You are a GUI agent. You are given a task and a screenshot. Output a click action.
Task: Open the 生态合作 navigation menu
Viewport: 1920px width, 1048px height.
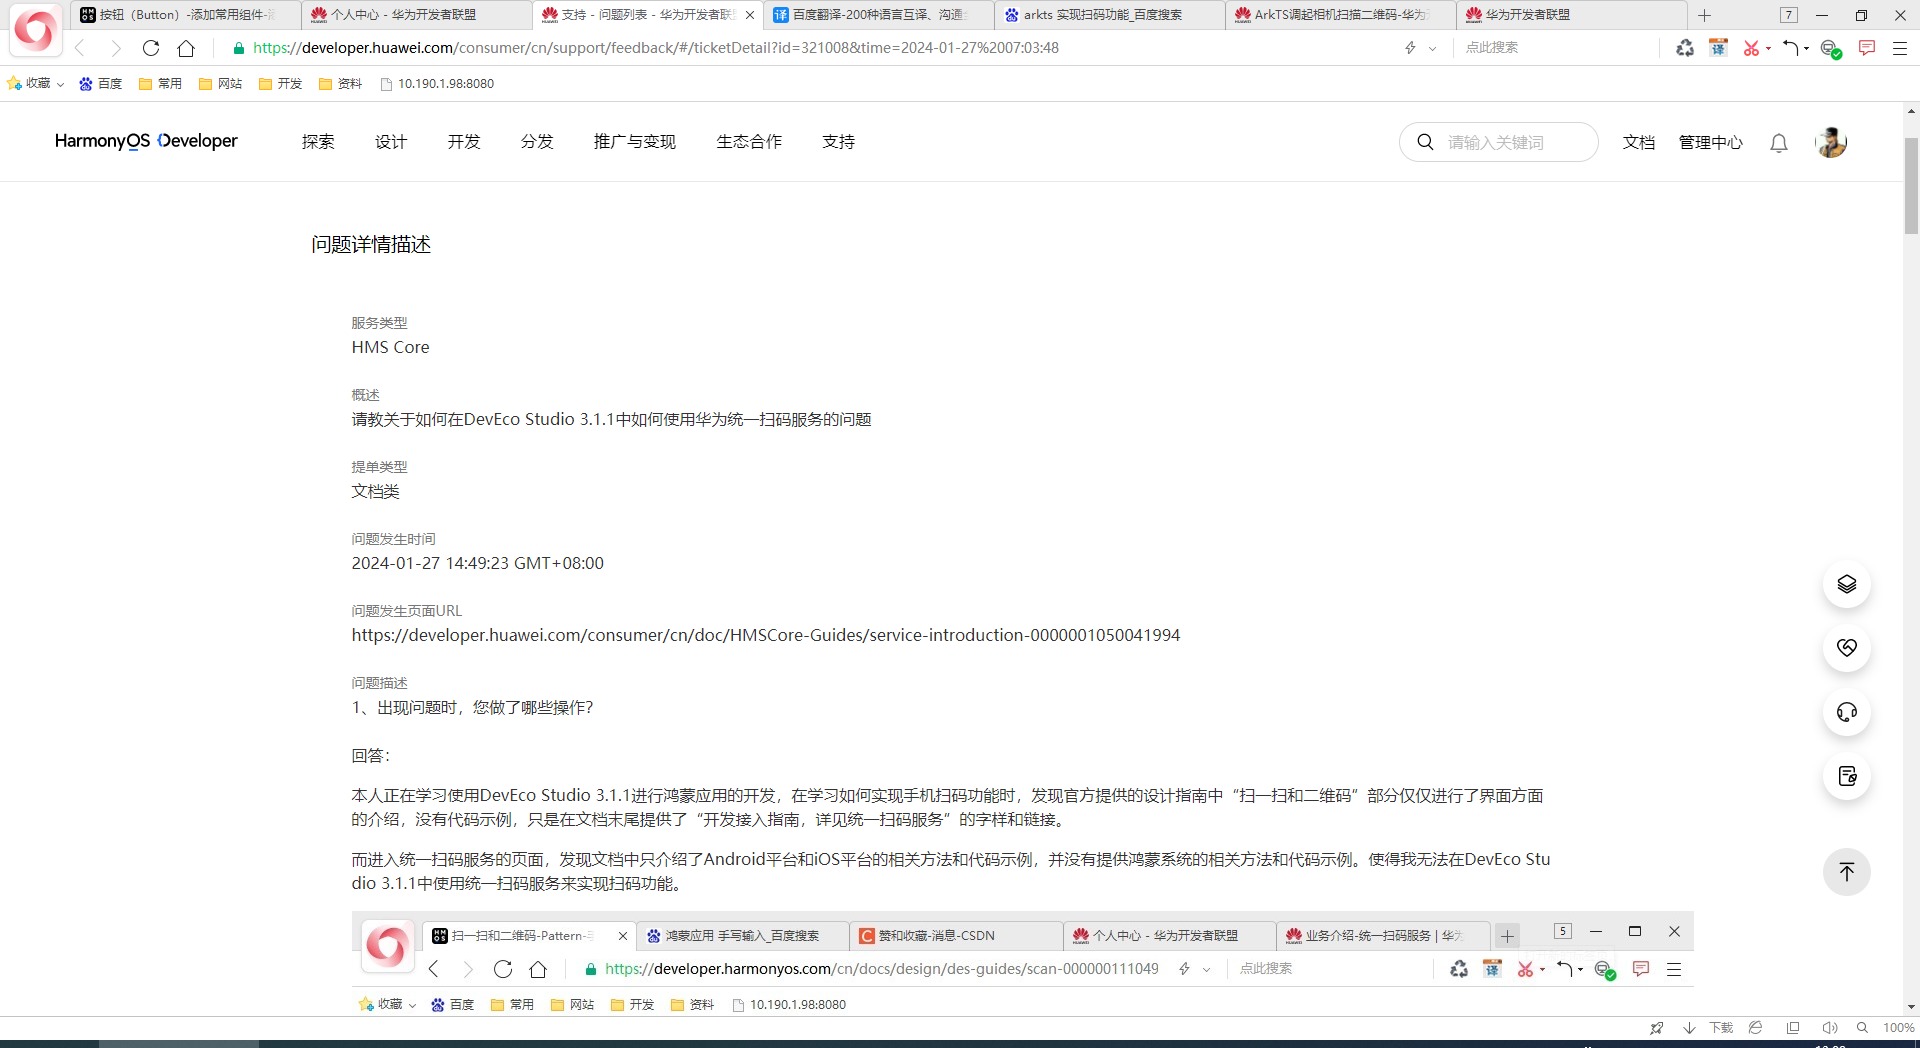point(749,142)
